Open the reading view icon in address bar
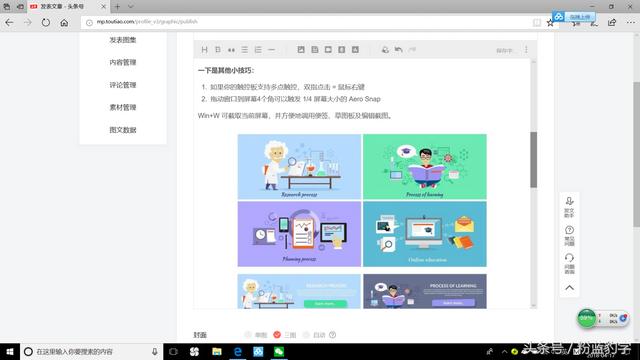This screenshot has height=360, width=640. [x=537, y=23]
